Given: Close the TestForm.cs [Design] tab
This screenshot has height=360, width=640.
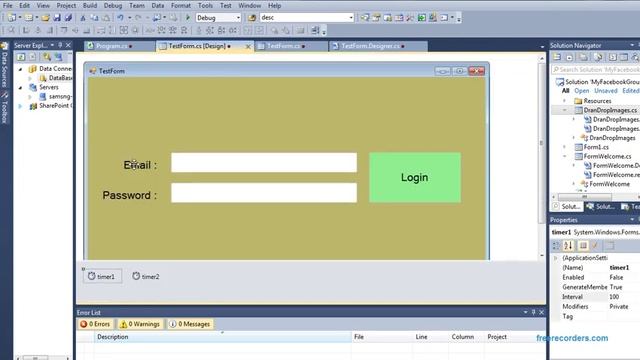Looking at the screenshot, I should click(248, 47).
